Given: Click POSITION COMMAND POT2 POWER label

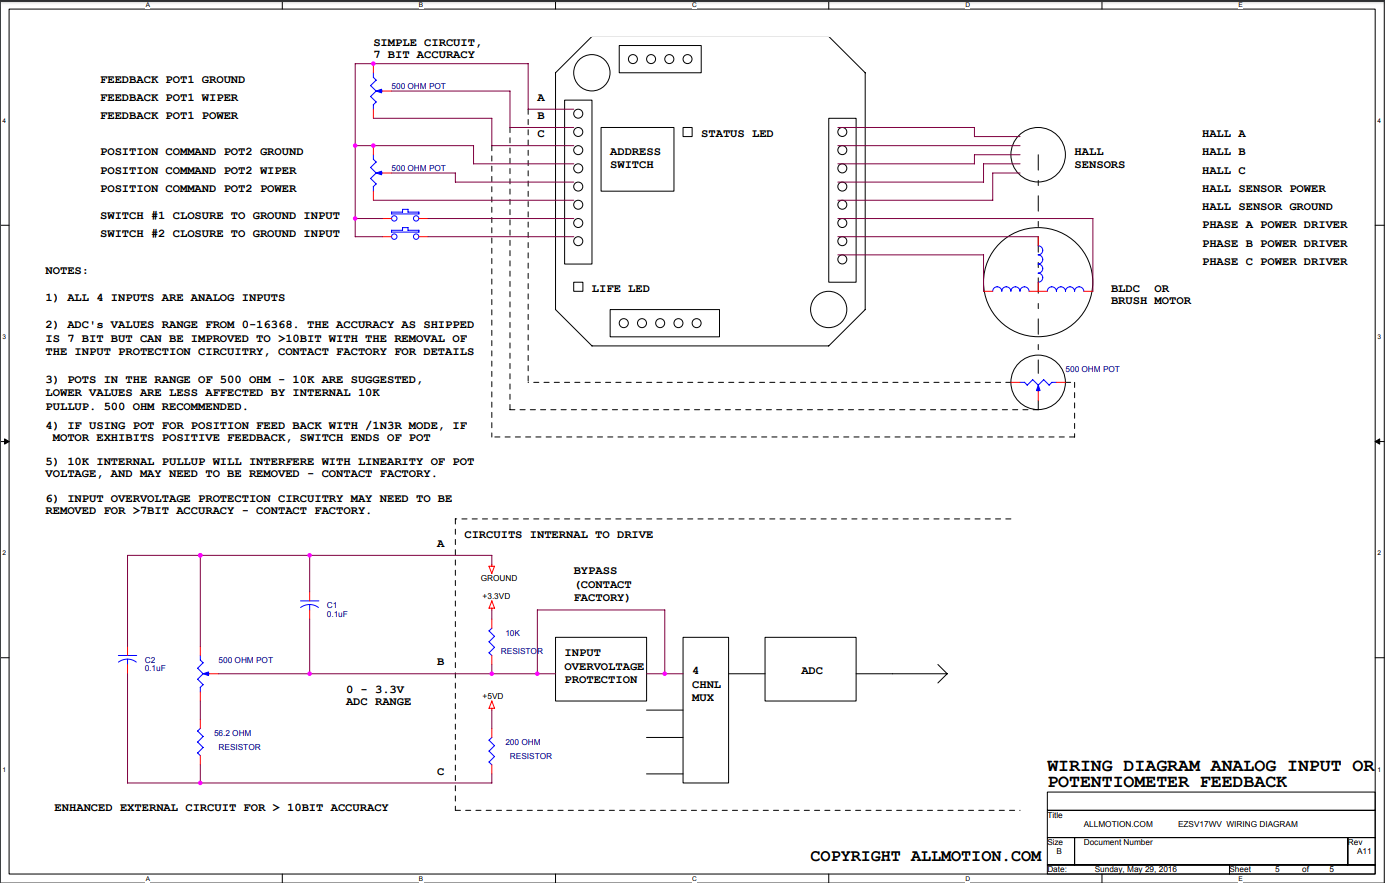Looking at the screenshot, I should (198, 188).
